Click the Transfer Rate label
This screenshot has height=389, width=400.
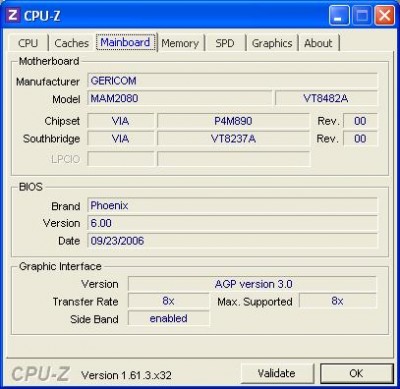pyautogui.click(x=85, y=302)
